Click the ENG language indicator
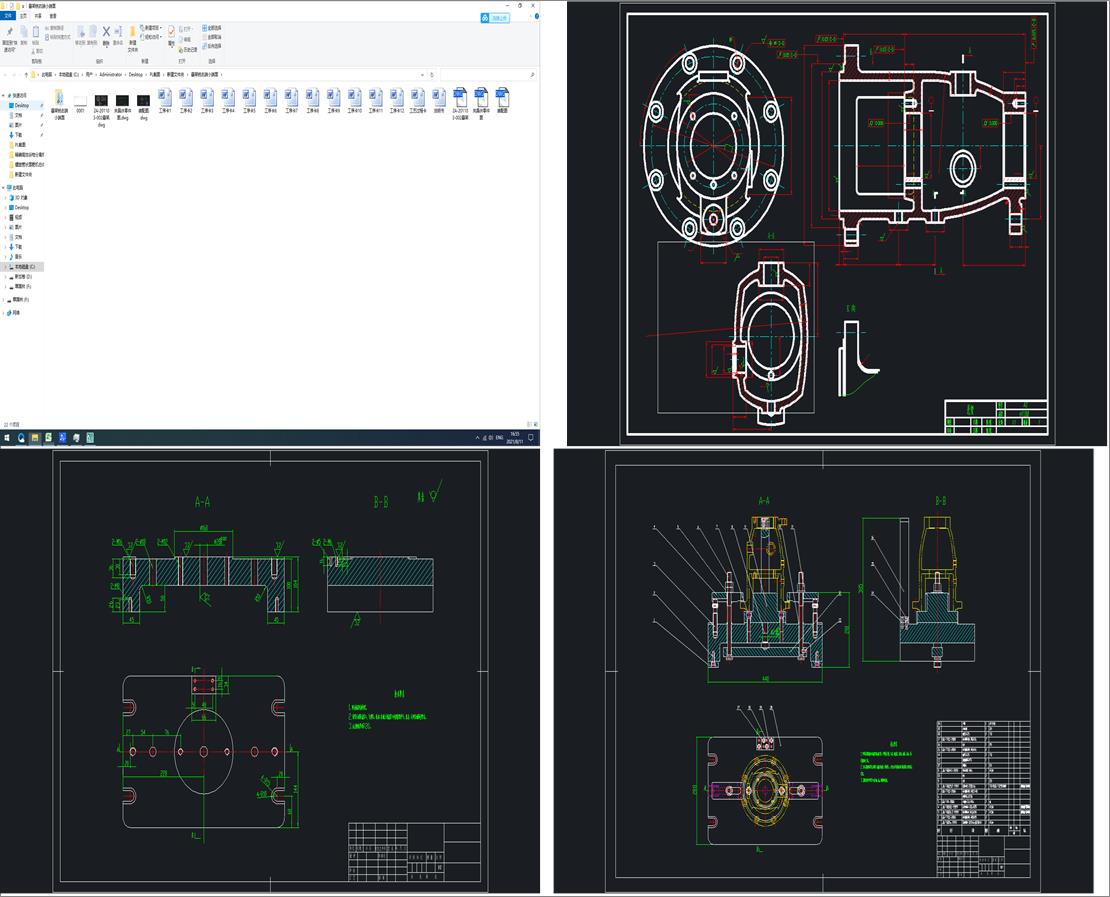The image size is (1110, 897). (x=499, y=438)
